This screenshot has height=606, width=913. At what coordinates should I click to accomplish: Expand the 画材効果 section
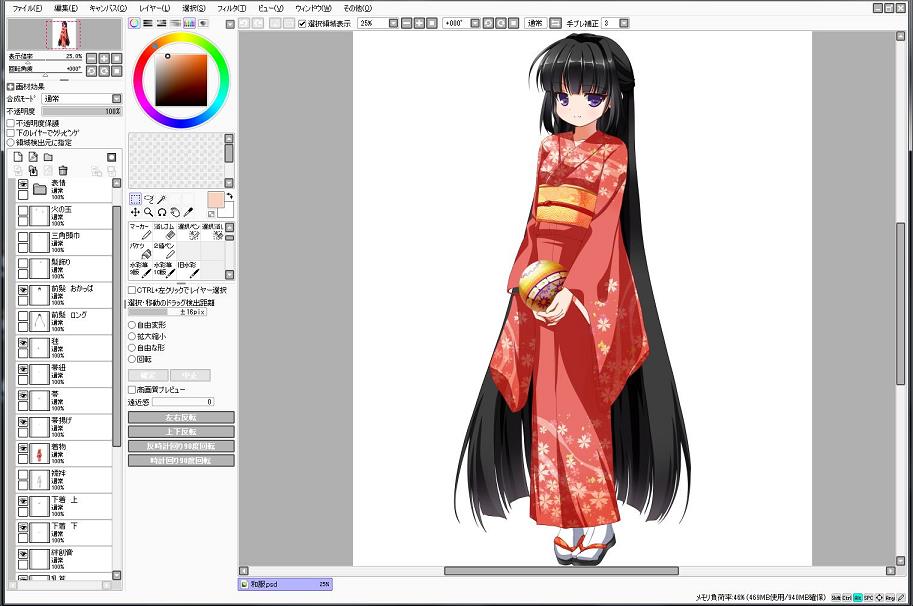[11, 87]
